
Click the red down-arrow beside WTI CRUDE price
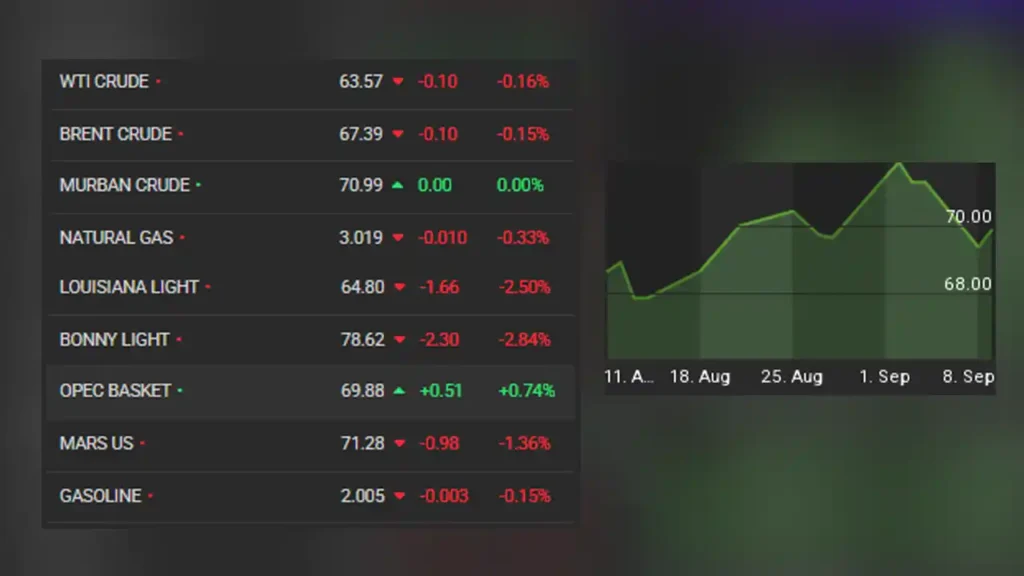click(399, 83)
